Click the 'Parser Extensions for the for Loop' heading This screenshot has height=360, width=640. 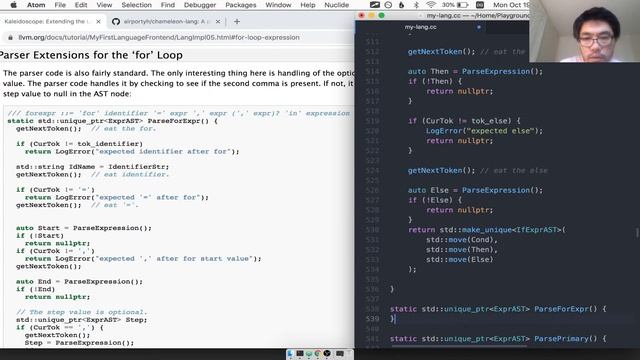pyautogui.click(x=91, y=55)
